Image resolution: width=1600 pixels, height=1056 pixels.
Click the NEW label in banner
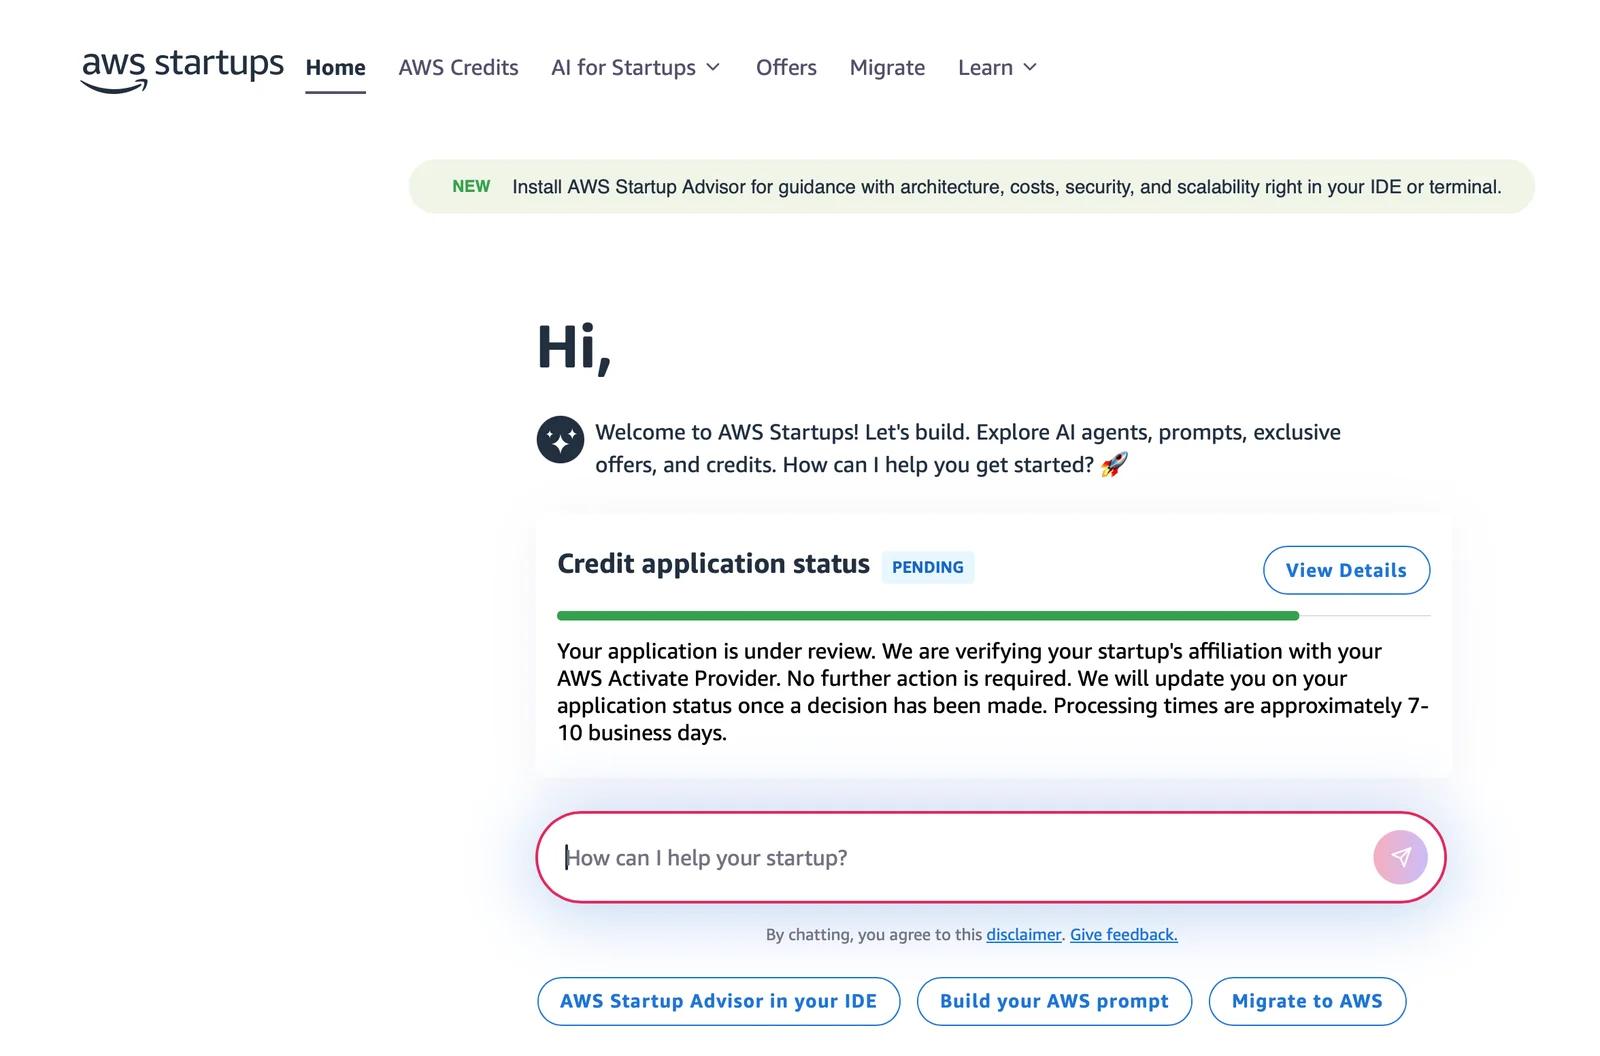coord(471,187)
